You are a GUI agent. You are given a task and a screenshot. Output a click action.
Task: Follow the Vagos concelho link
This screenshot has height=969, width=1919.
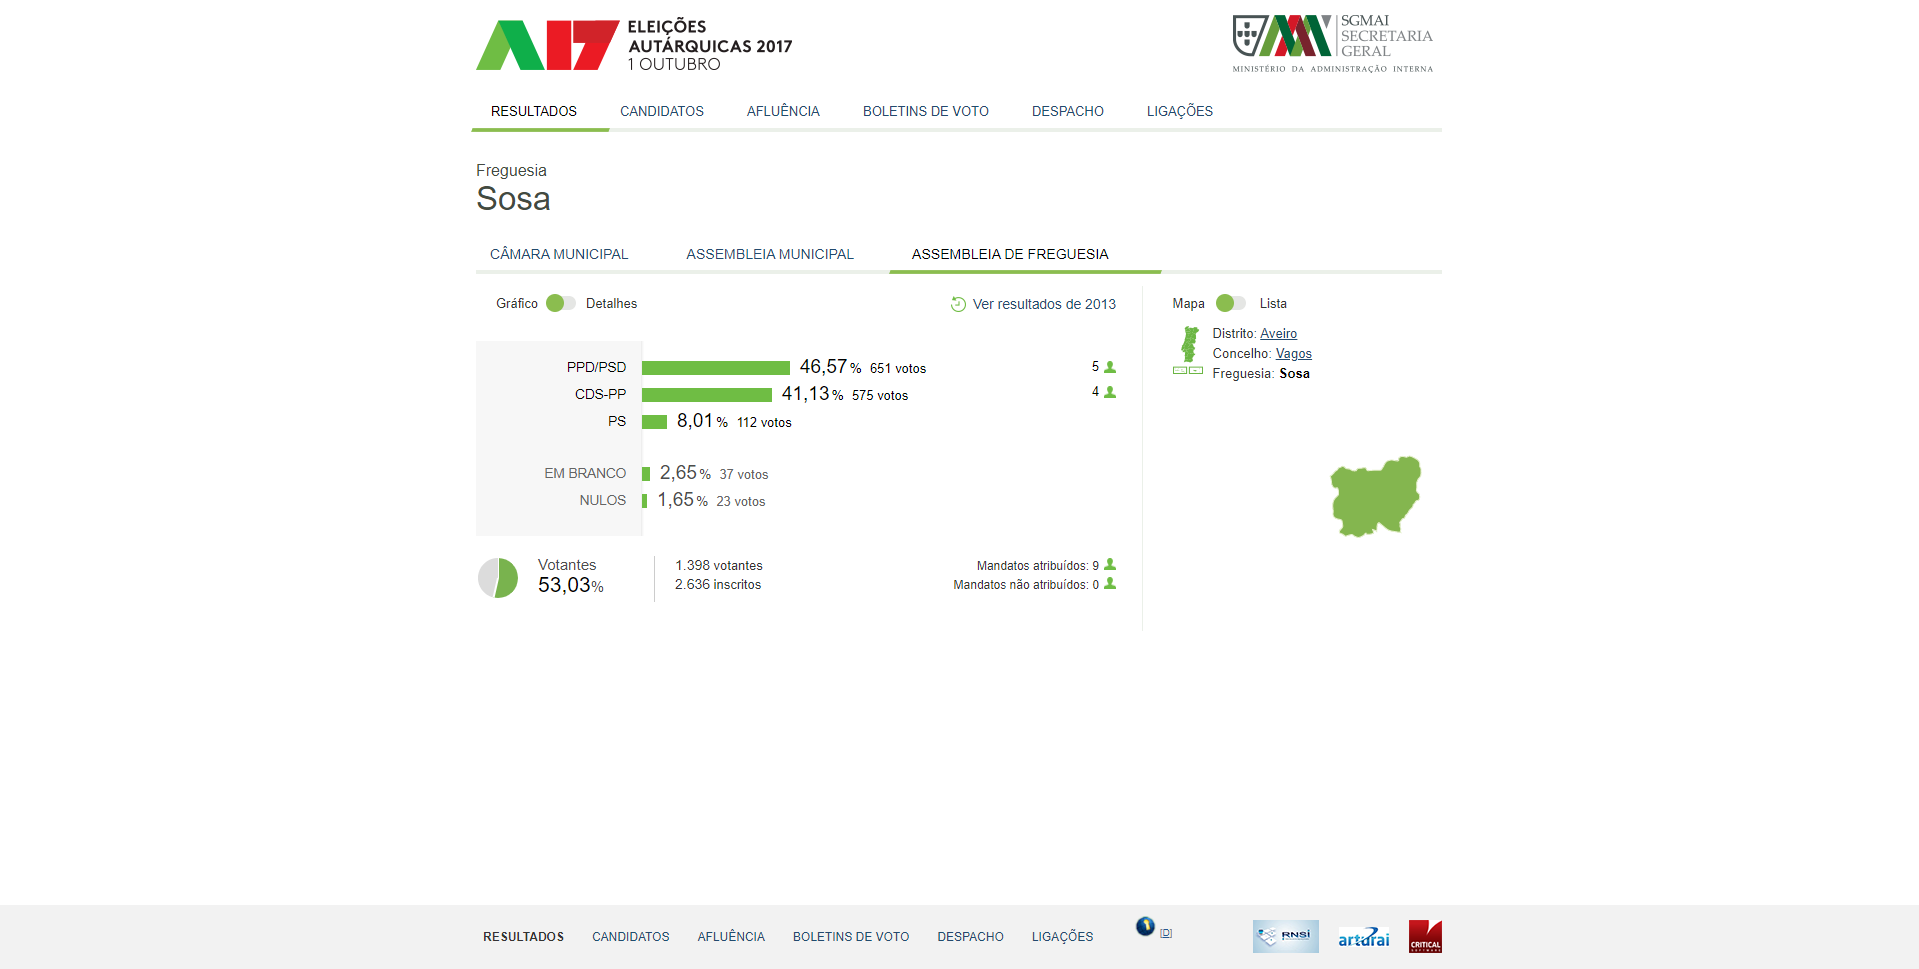tap(1293, 354)
